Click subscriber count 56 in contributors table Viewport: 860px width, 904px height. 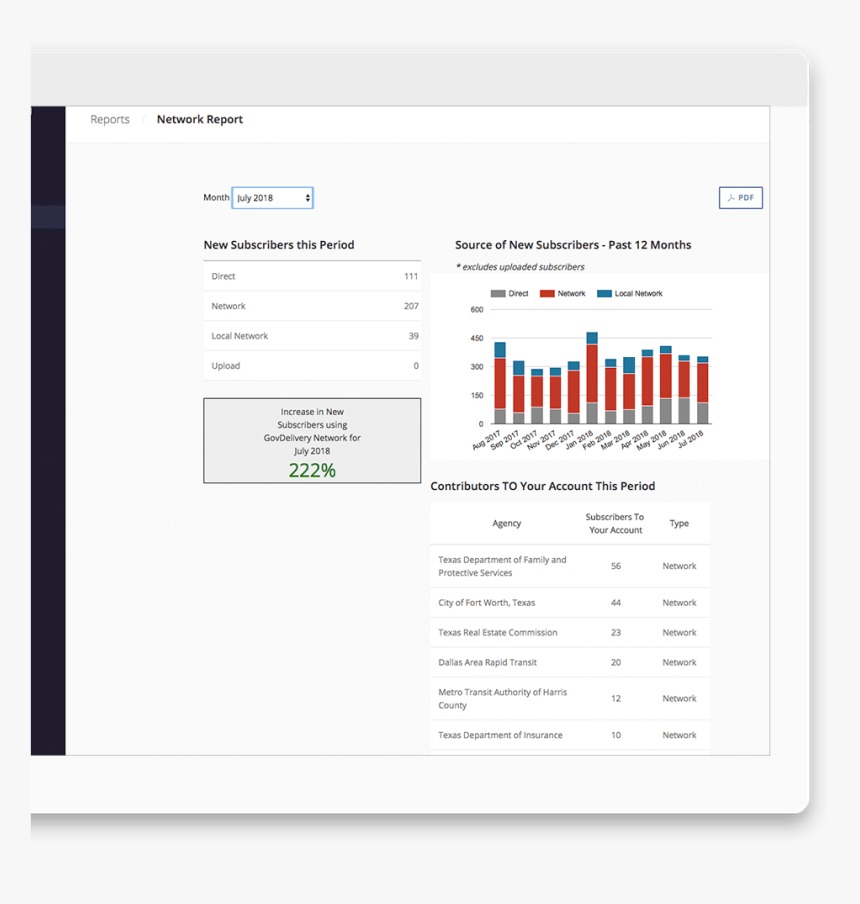coord(616,566)
